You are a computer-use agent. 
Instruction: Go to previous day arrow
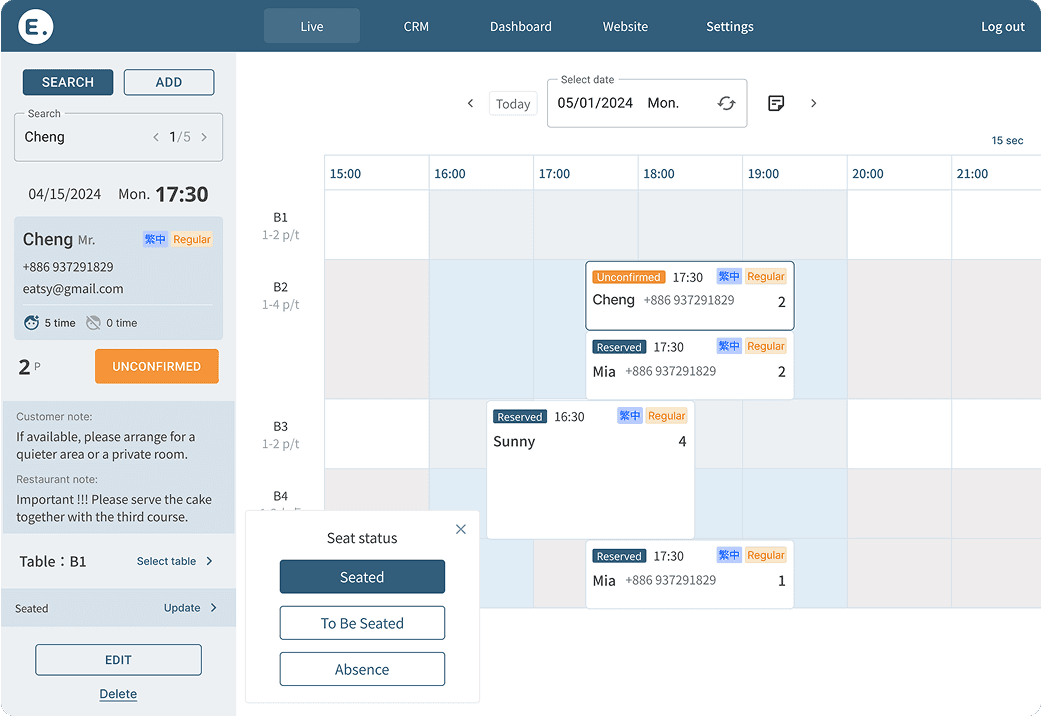pyautogui.click(x=470, y=103)
